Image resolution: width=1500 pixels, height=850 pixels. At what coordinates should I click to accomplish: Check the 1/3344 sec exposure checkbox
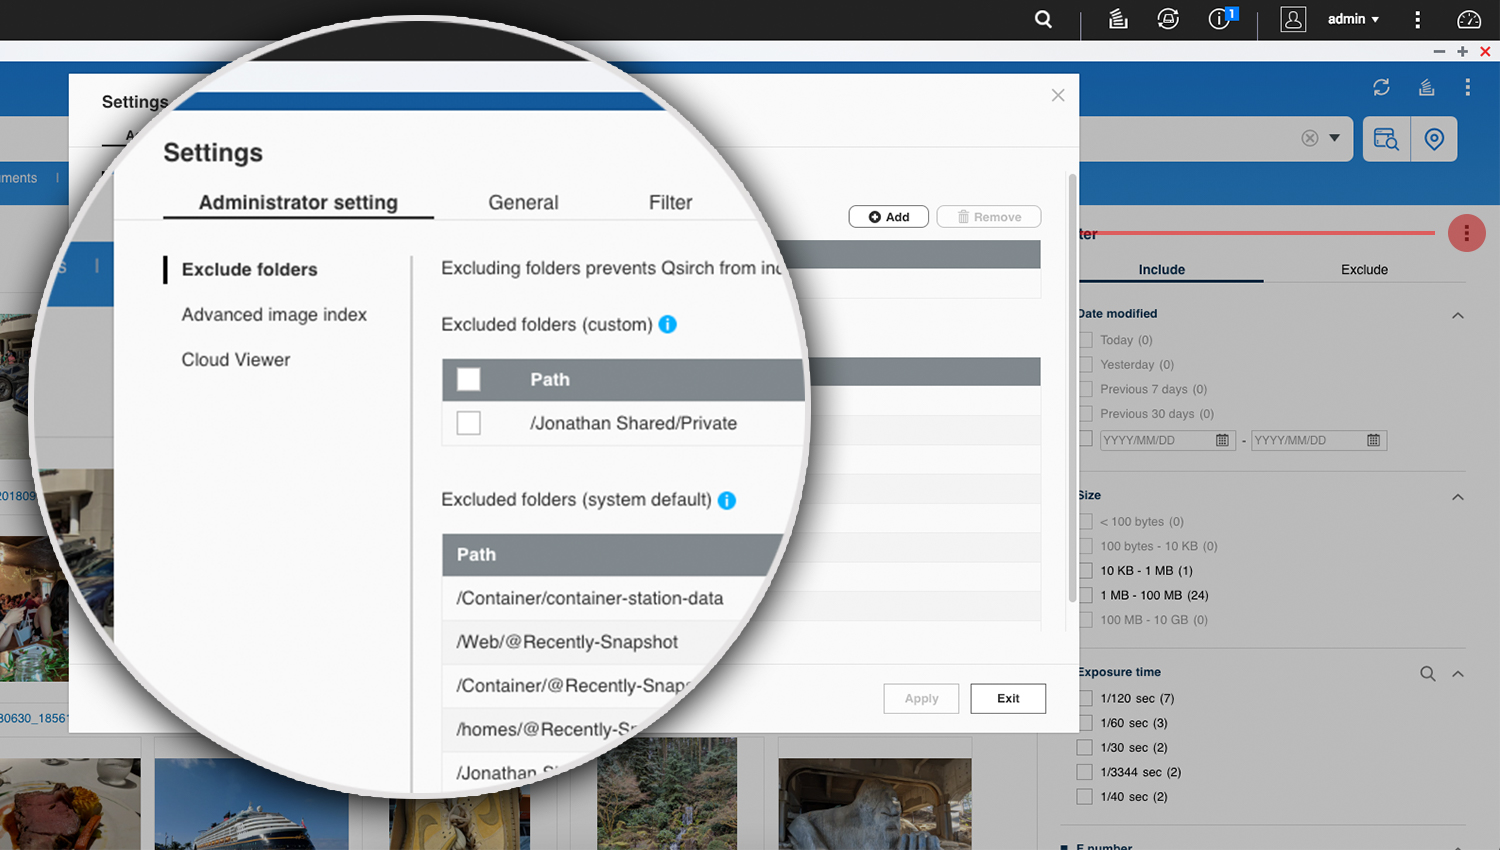tap(1085, 772)
